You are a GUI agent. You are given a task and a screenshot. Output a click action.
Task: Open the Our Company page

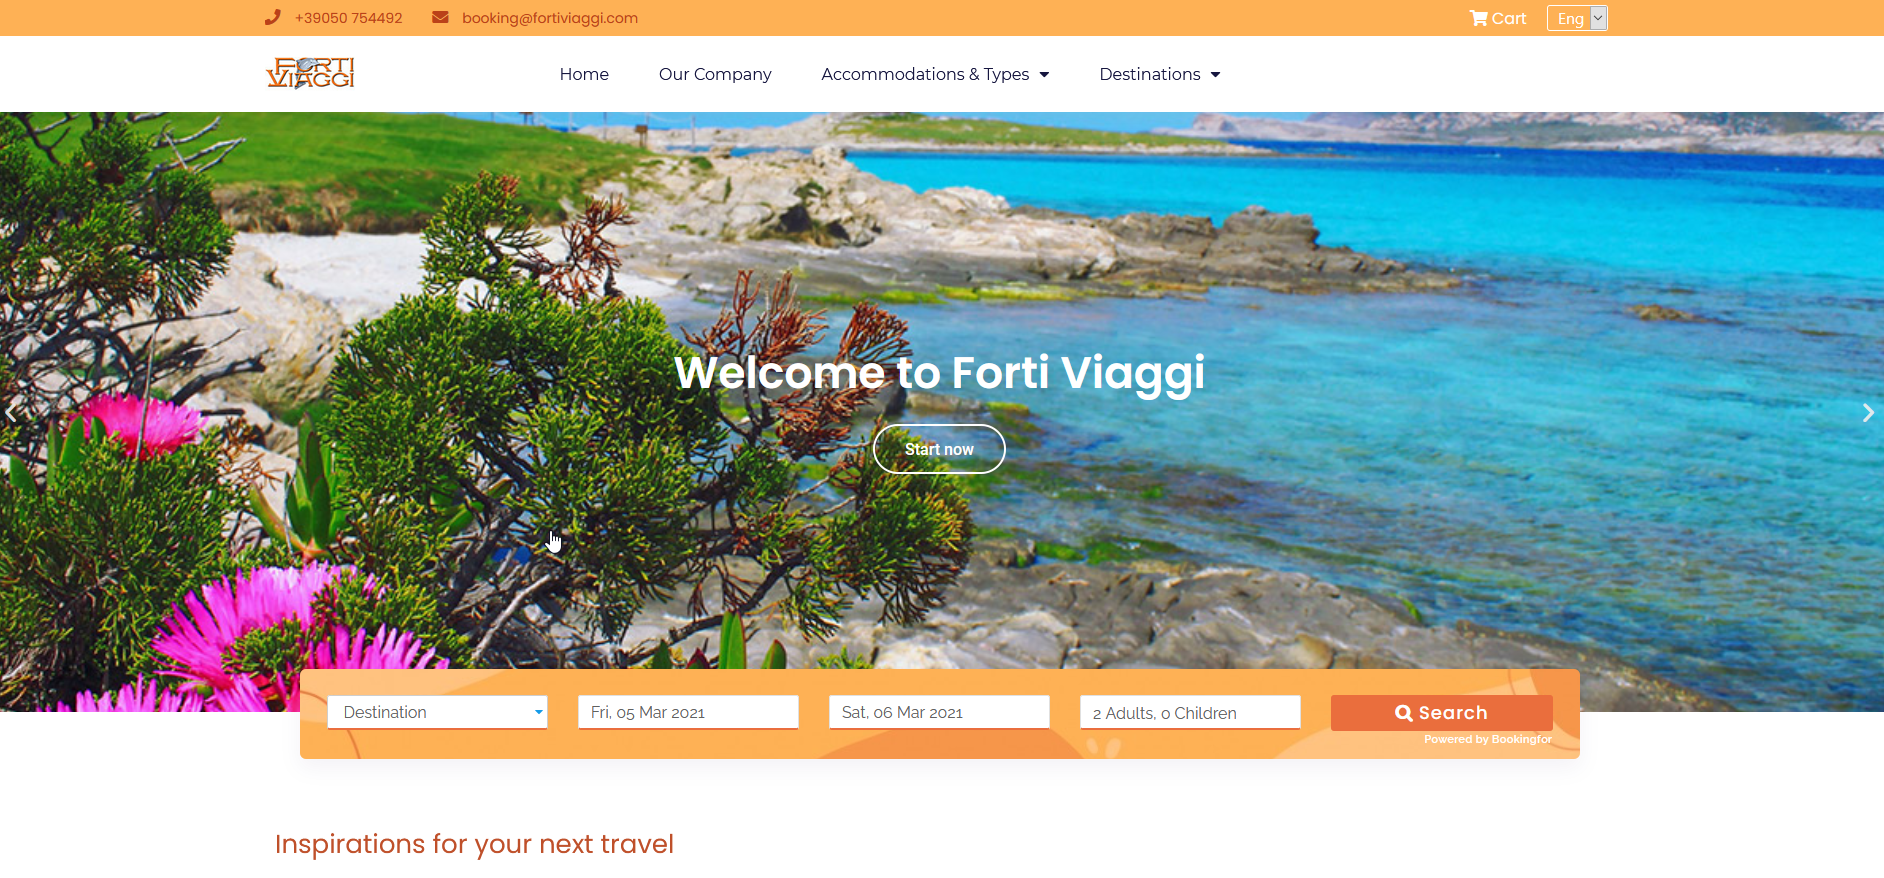[x=715, y=74]
